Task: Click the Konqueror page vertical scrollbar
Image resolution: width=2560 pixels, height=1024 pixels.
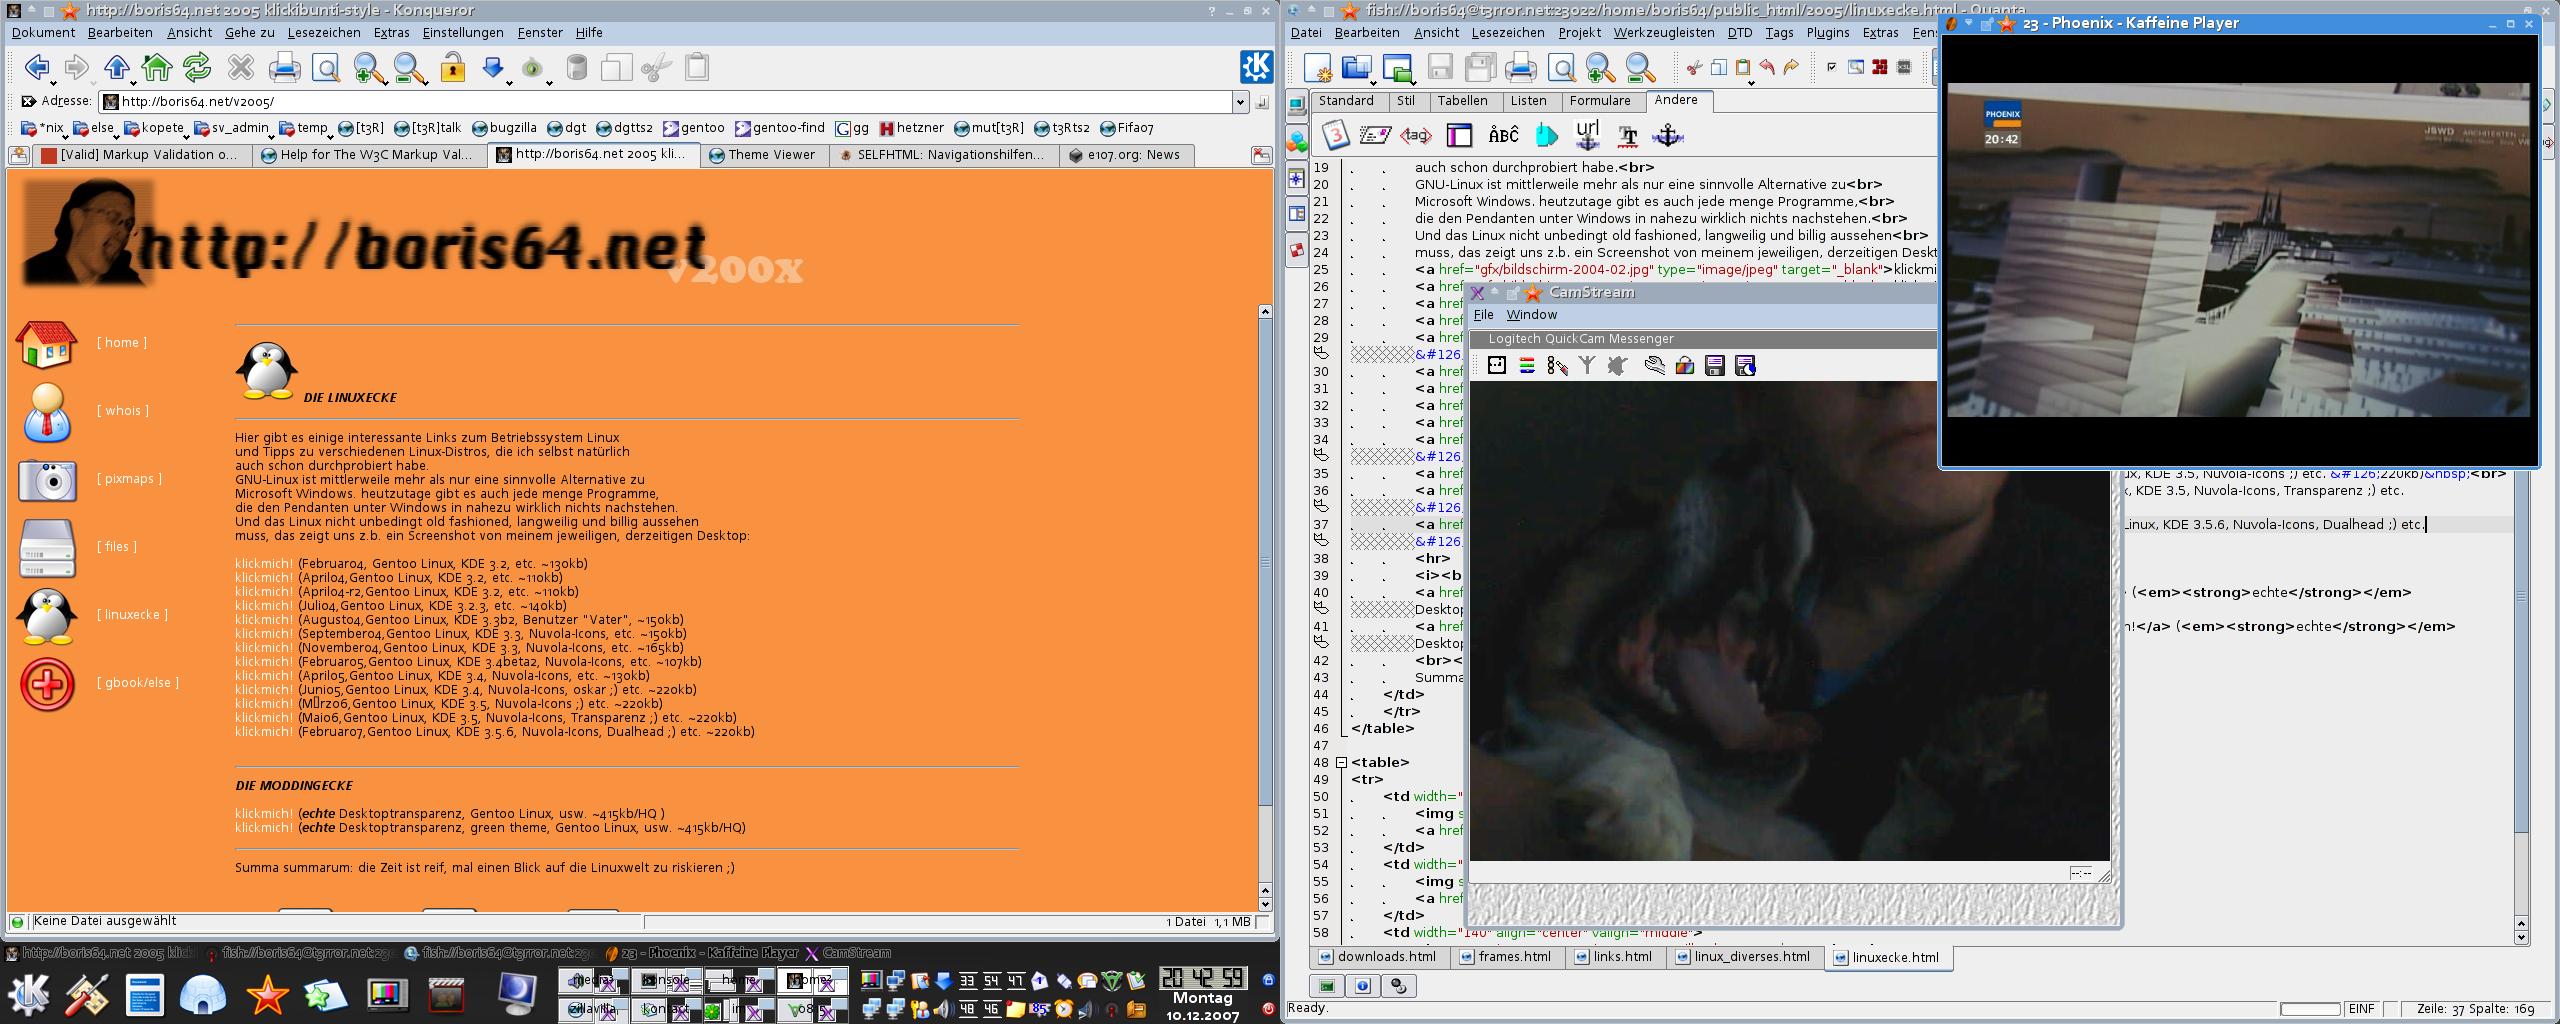Action: (1265, 600)
